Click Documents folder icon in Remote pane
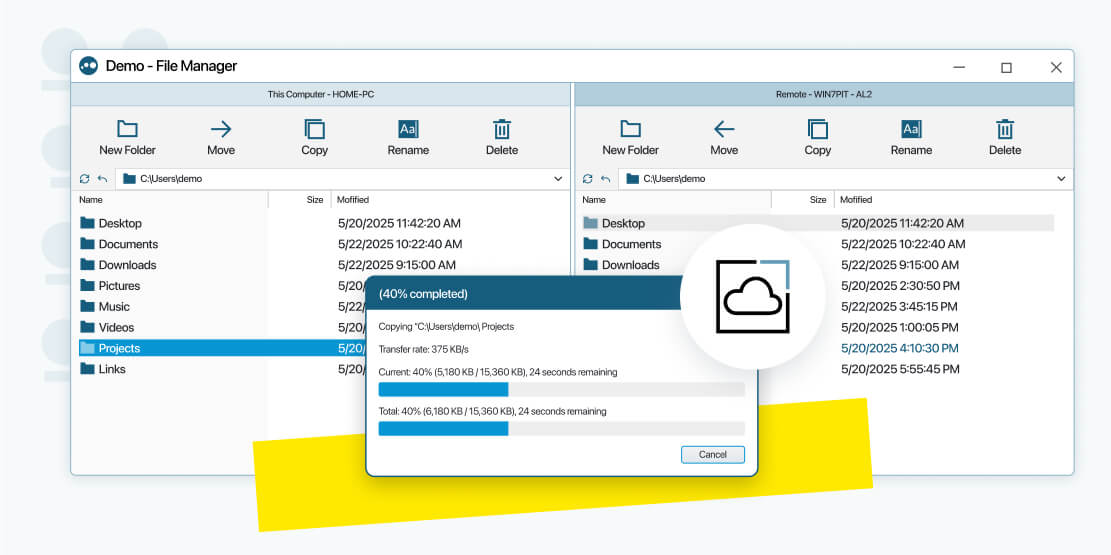 (x=591, y=244)
